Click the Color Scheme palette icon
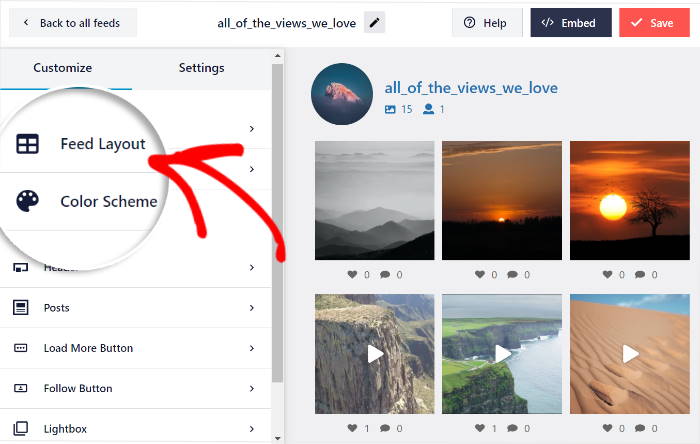 point(28,201)
